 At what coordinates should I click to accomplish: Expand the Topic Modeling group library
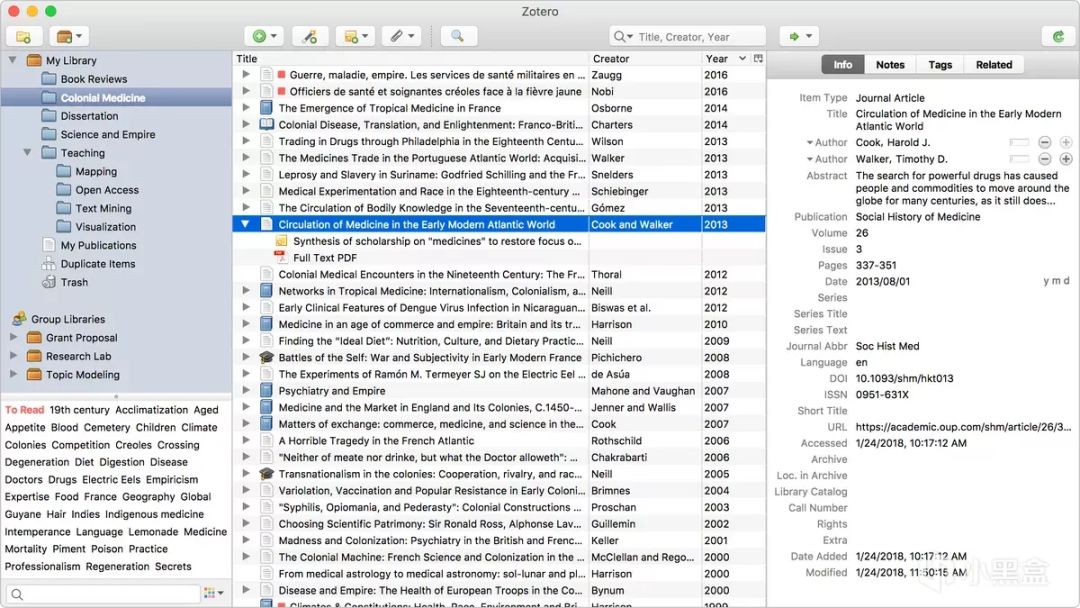[13, 374]
